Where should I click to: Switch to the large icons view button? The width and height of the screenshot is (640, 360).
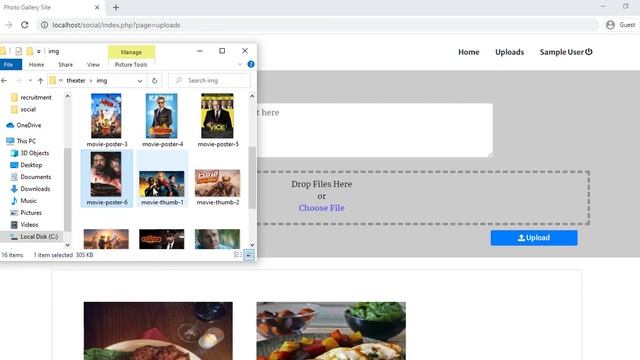click(x=249, y=255)
